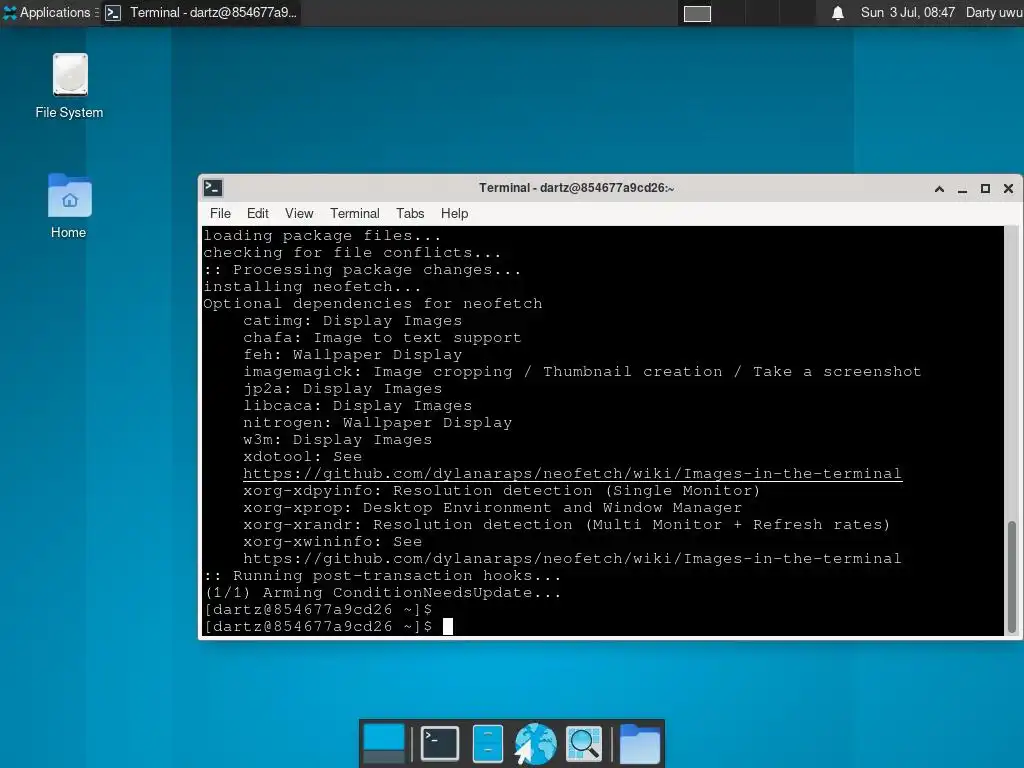Open the notification bell icon
The image size is (1024, 768).
coord(838,13)
